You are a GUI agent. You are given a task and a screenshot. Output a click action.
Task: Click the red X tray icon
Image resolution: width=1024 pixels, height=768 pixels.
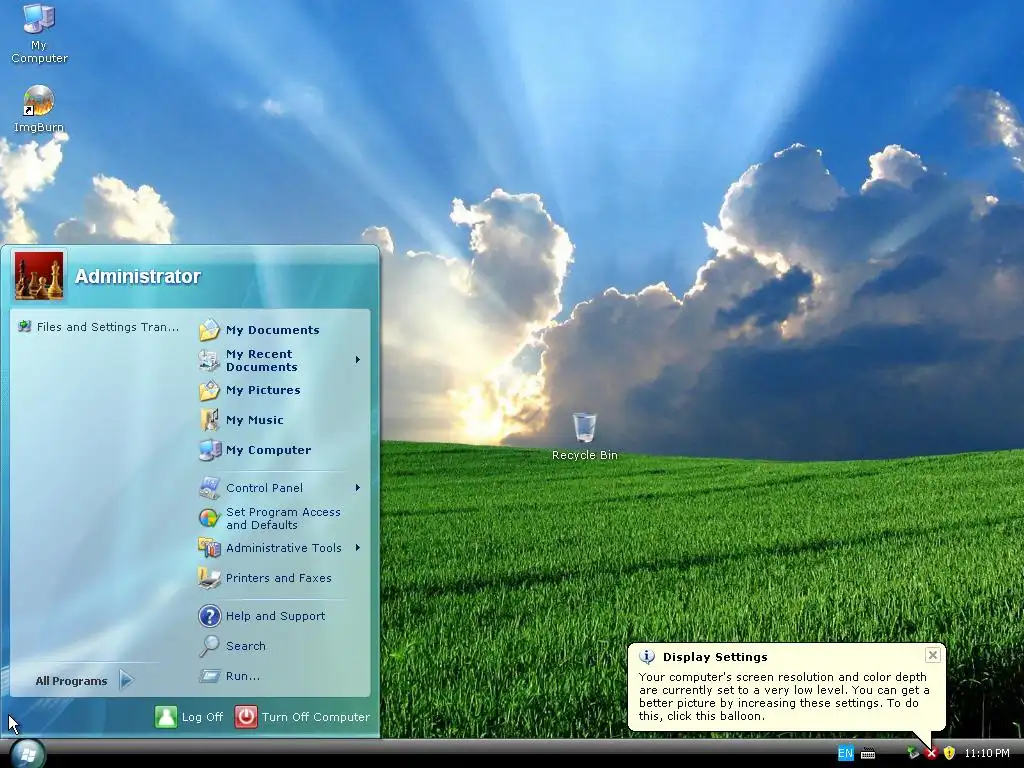click(931, 753)
